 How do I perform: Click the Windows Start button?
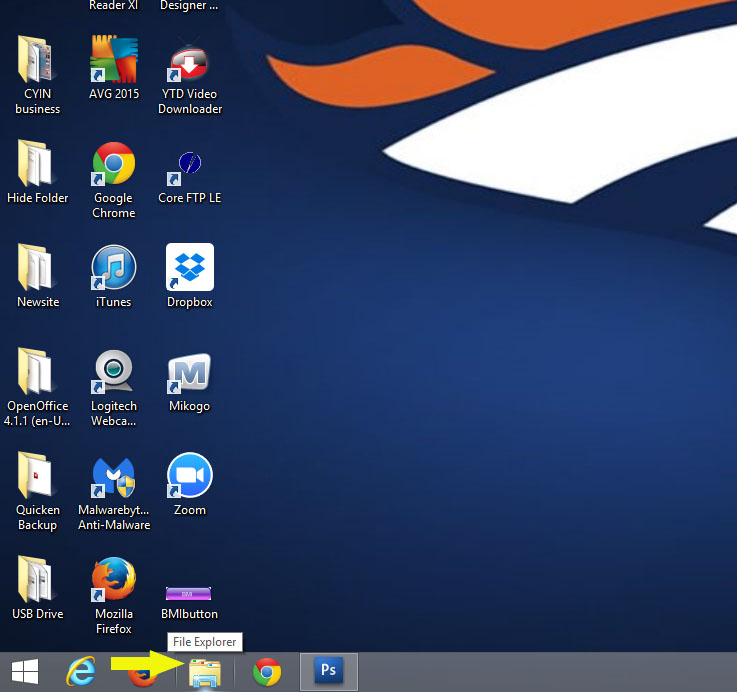click(x=26, y=672)
